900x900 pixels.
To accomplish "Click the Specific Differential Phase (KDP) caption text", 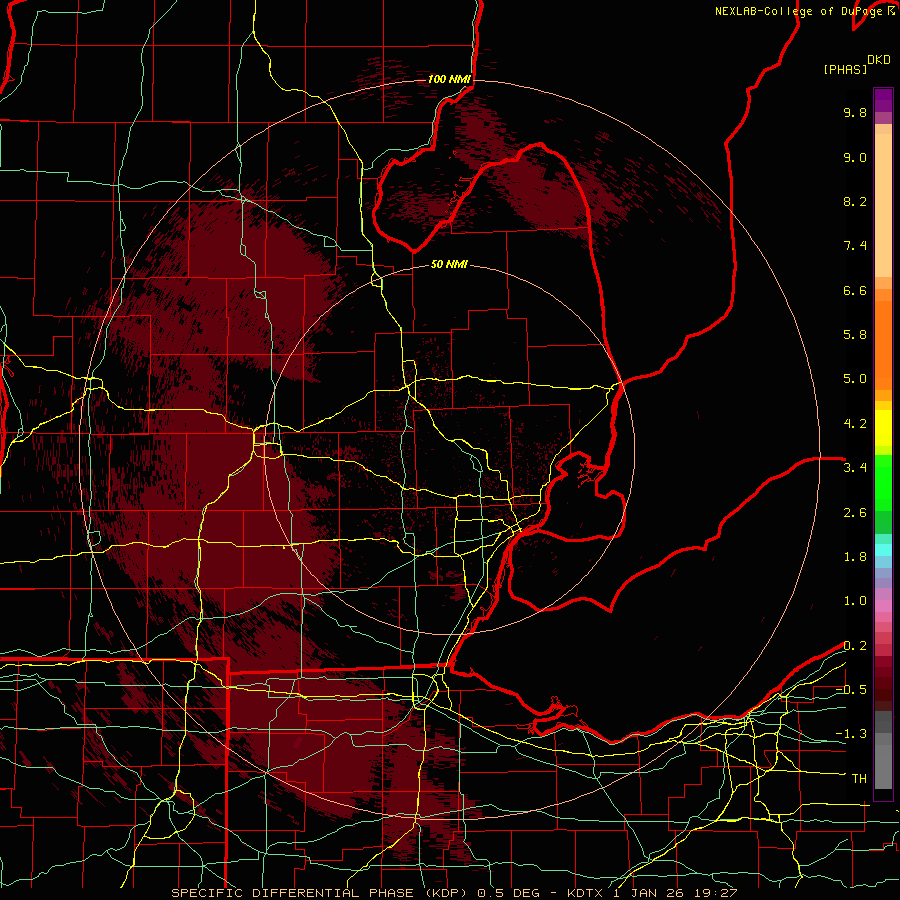I will coord(319,893).
